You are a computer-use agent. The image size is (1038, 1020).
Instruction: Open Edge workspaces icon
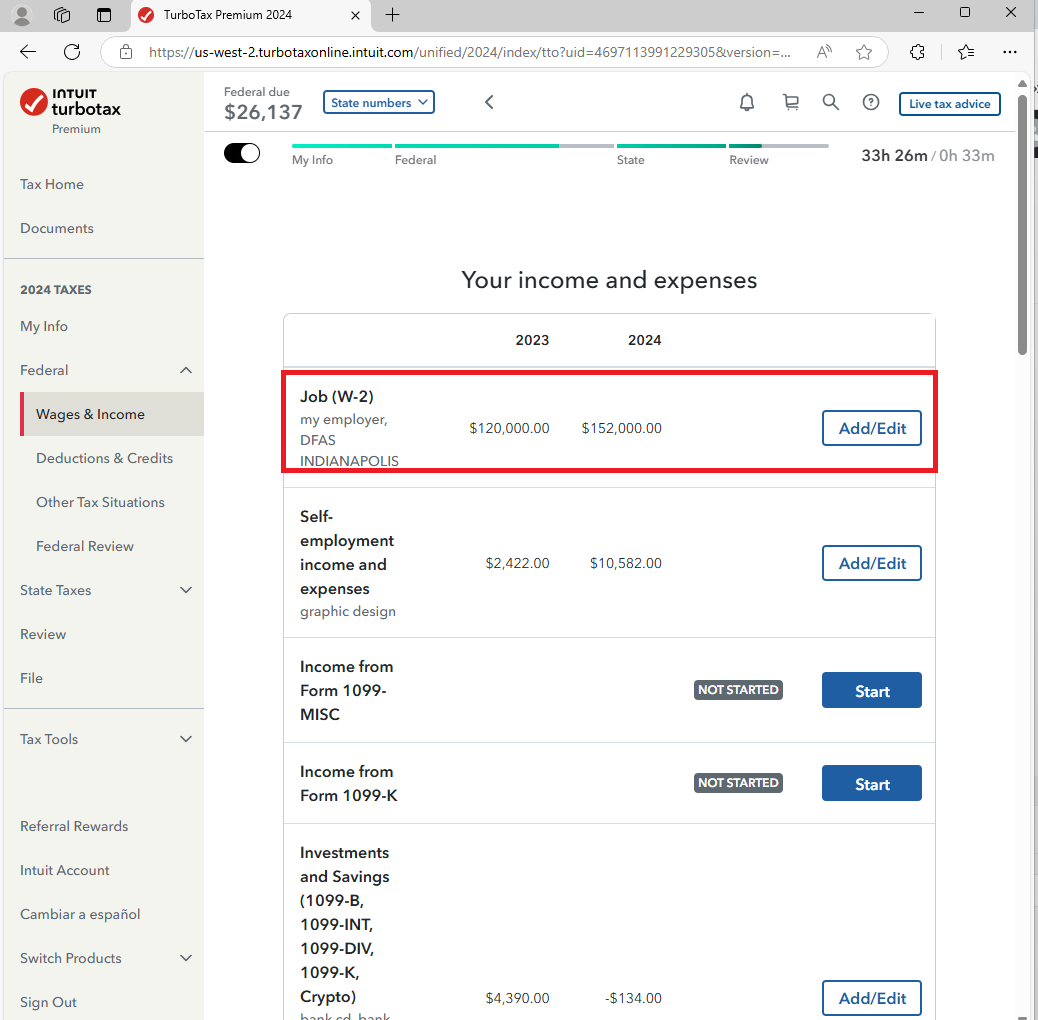[62, 15]
